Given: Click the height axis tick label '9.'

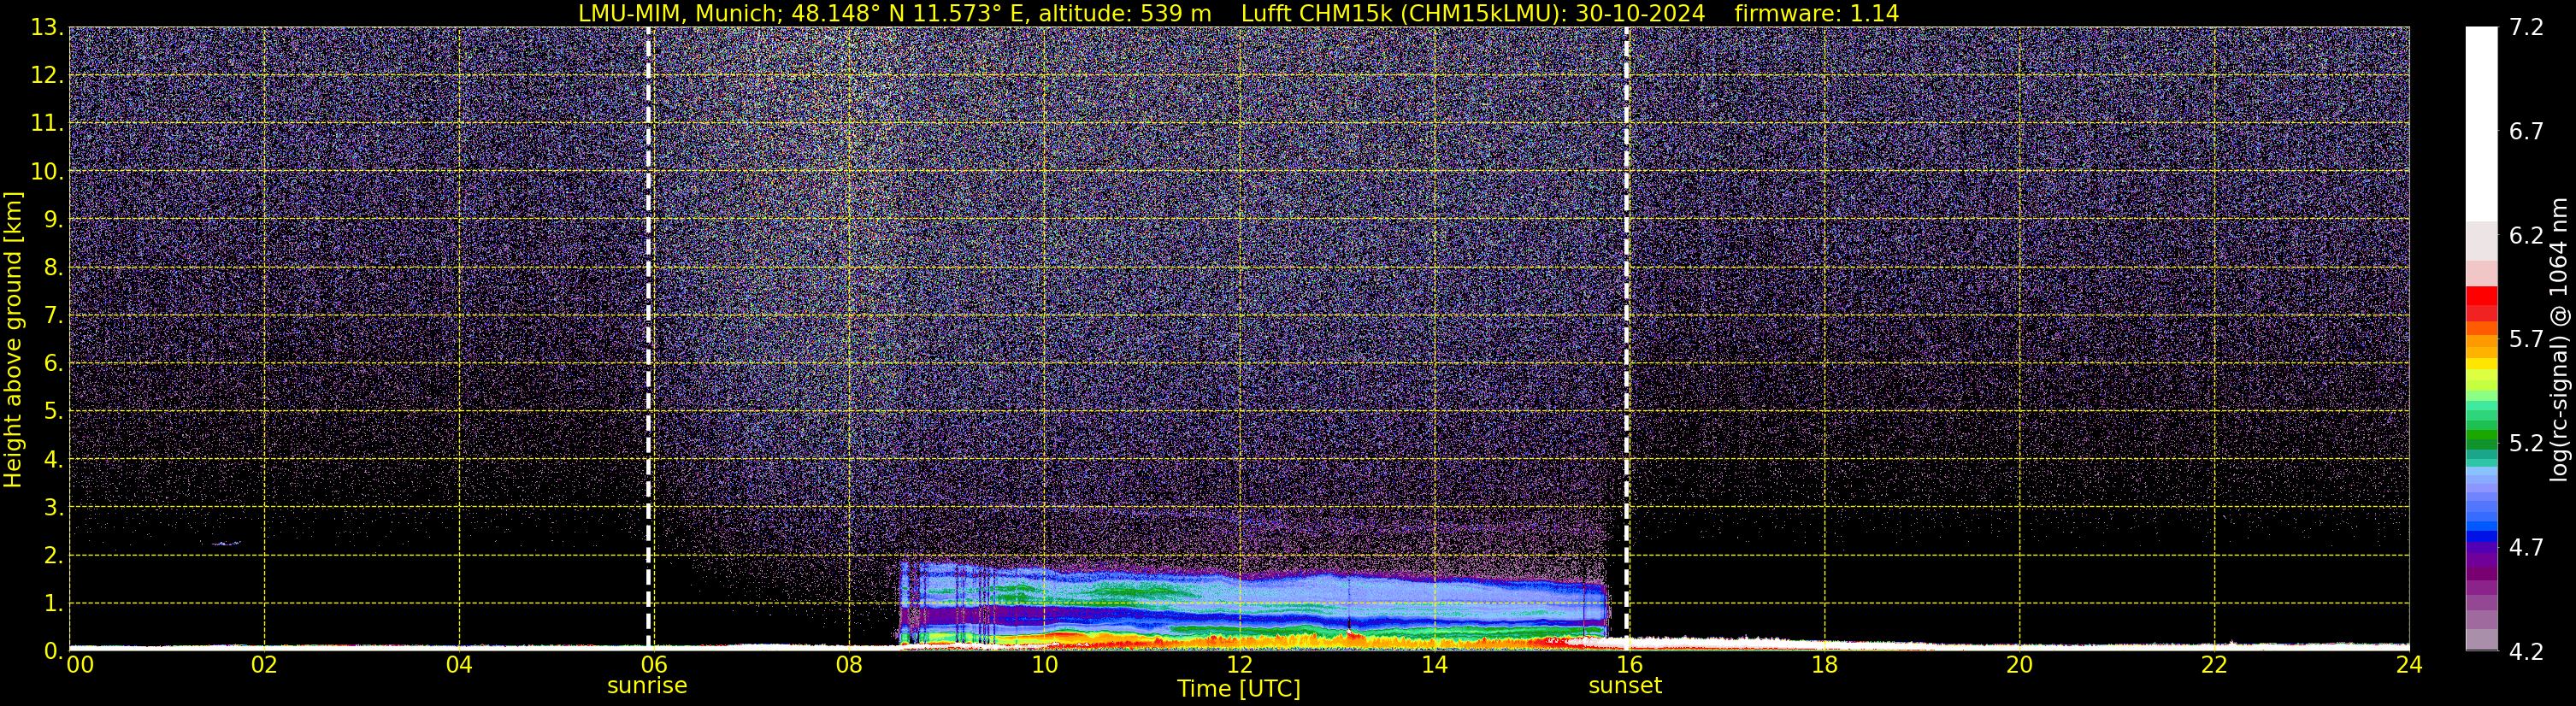Looking at the screenshot, I should 53,219.
